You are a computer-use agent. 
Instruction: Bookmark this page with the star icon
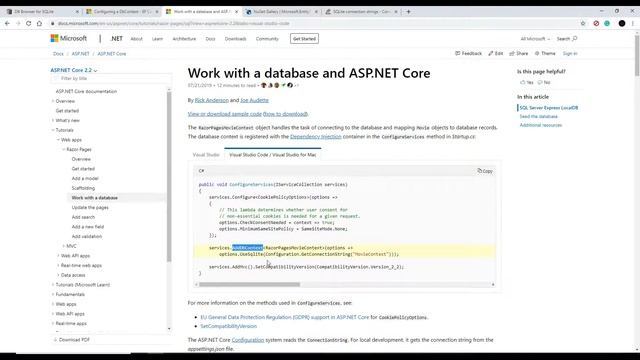click(583, 24)
